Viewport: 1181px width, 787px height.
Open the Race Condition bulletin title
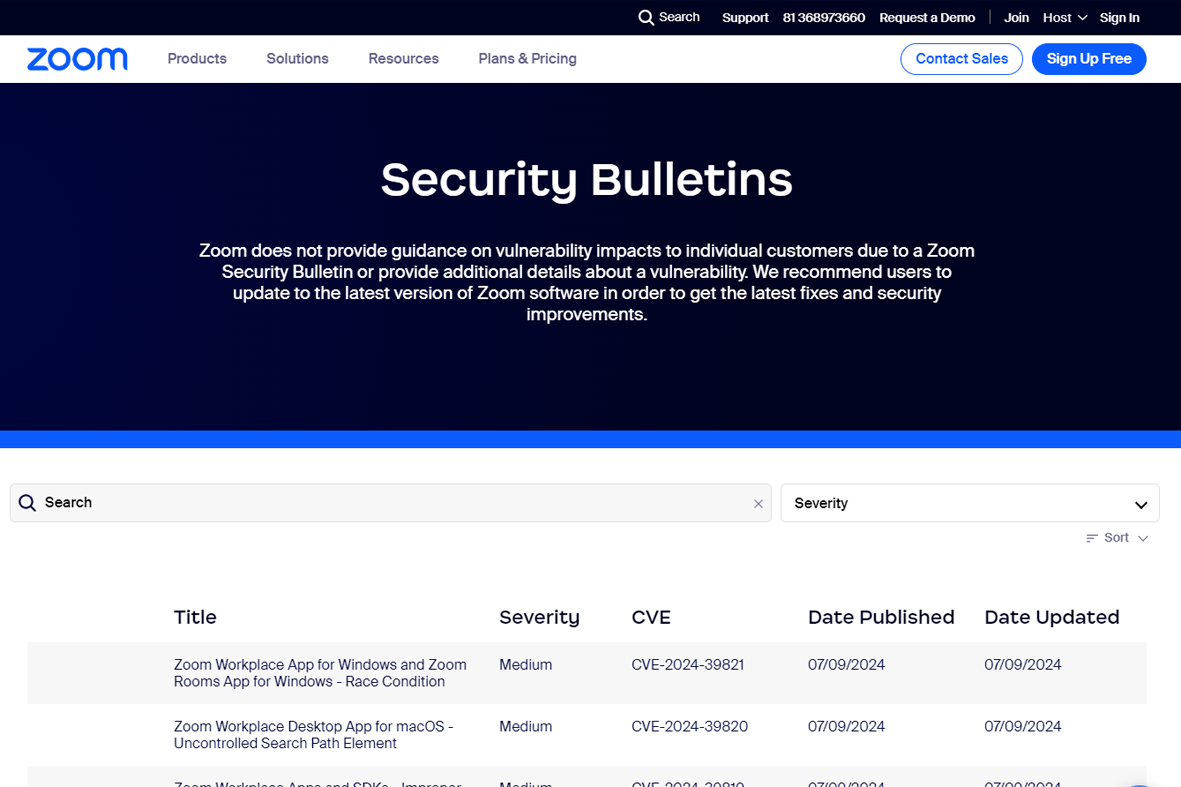320,673
